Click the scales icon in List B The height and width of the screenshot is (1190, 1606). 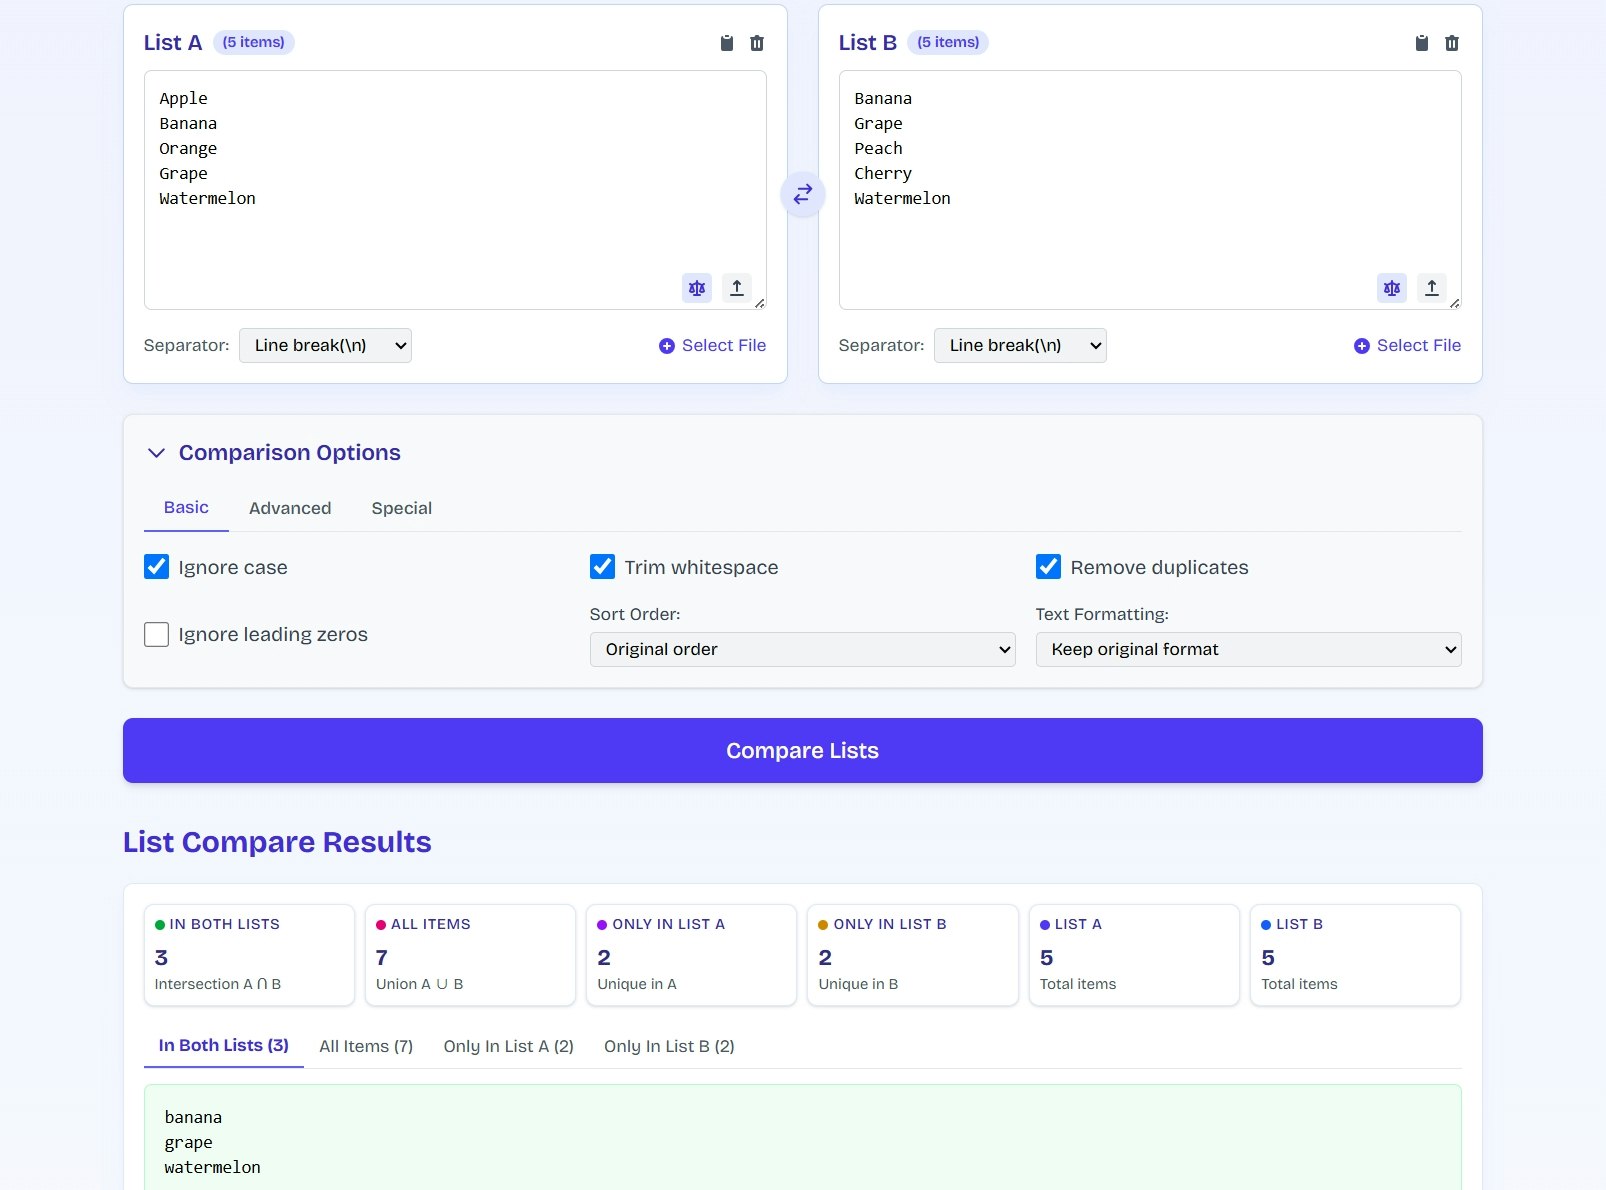pyautogui.click(x=1392, y=288)
